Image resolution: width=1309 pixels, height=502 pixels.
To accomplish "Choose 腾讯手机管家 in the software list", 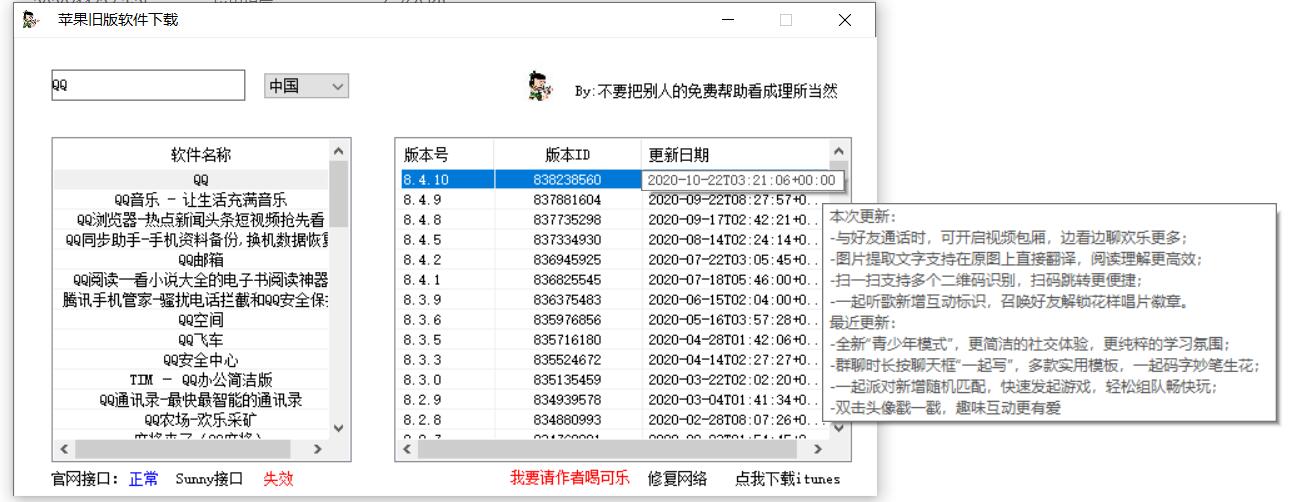I will (x=191, y=299).
